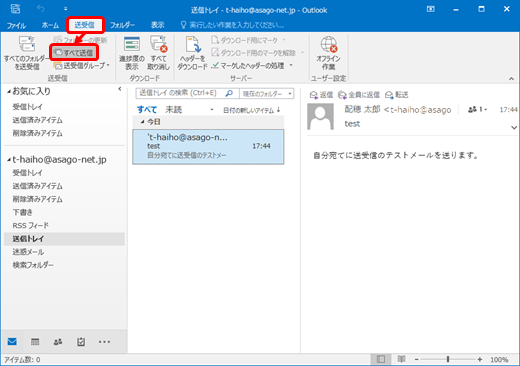Switch to Calendar view icon
The width and height of the screenshot is (520, 366).
pyautogui.click(x=35, y=342)
